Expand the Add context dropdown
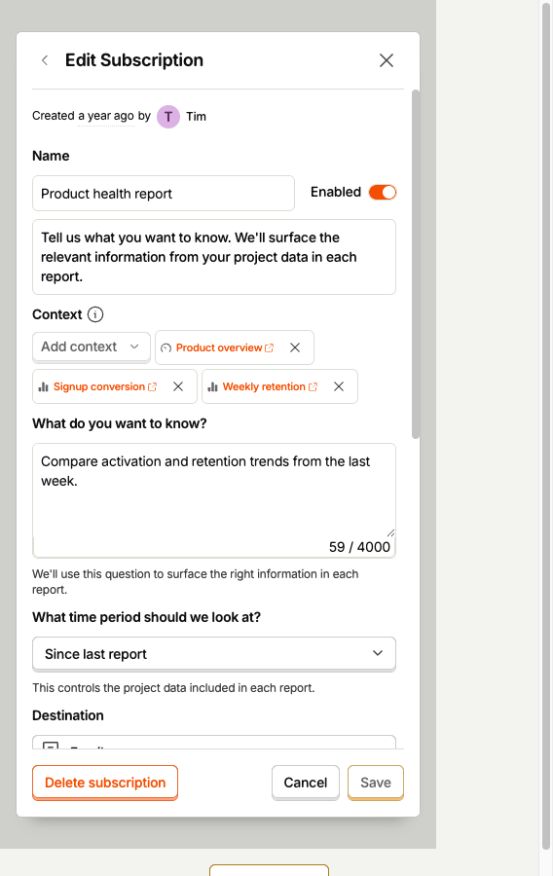This screenshot has height=876, width=553. (x=91, y=347)
